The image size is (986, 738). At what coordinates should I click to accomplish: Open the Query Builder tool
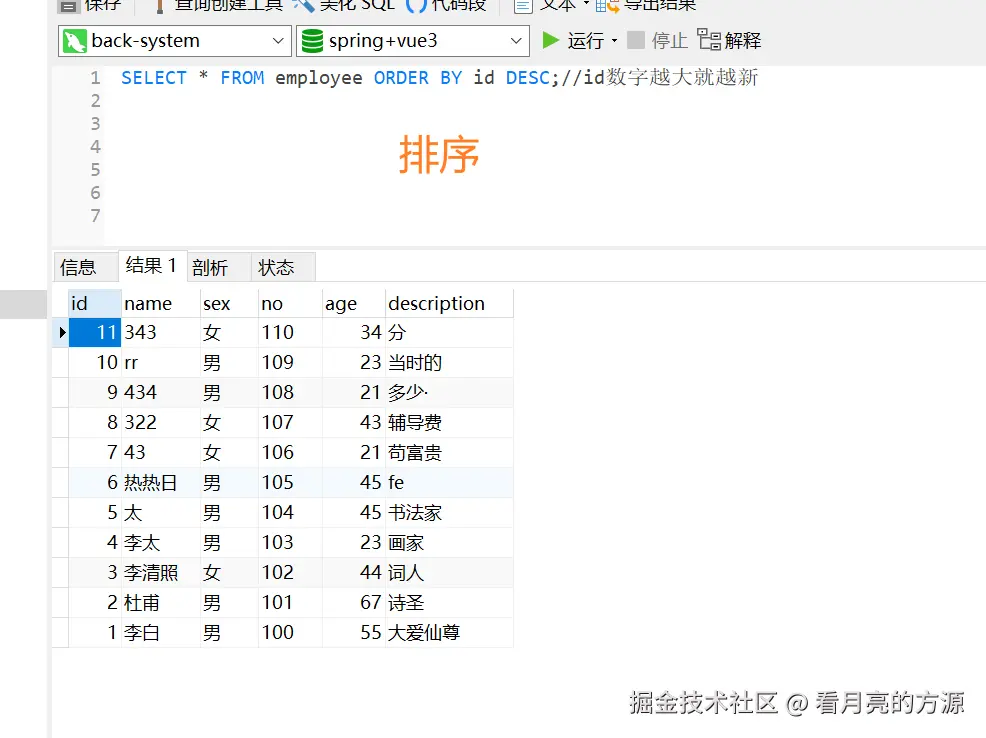219,6
